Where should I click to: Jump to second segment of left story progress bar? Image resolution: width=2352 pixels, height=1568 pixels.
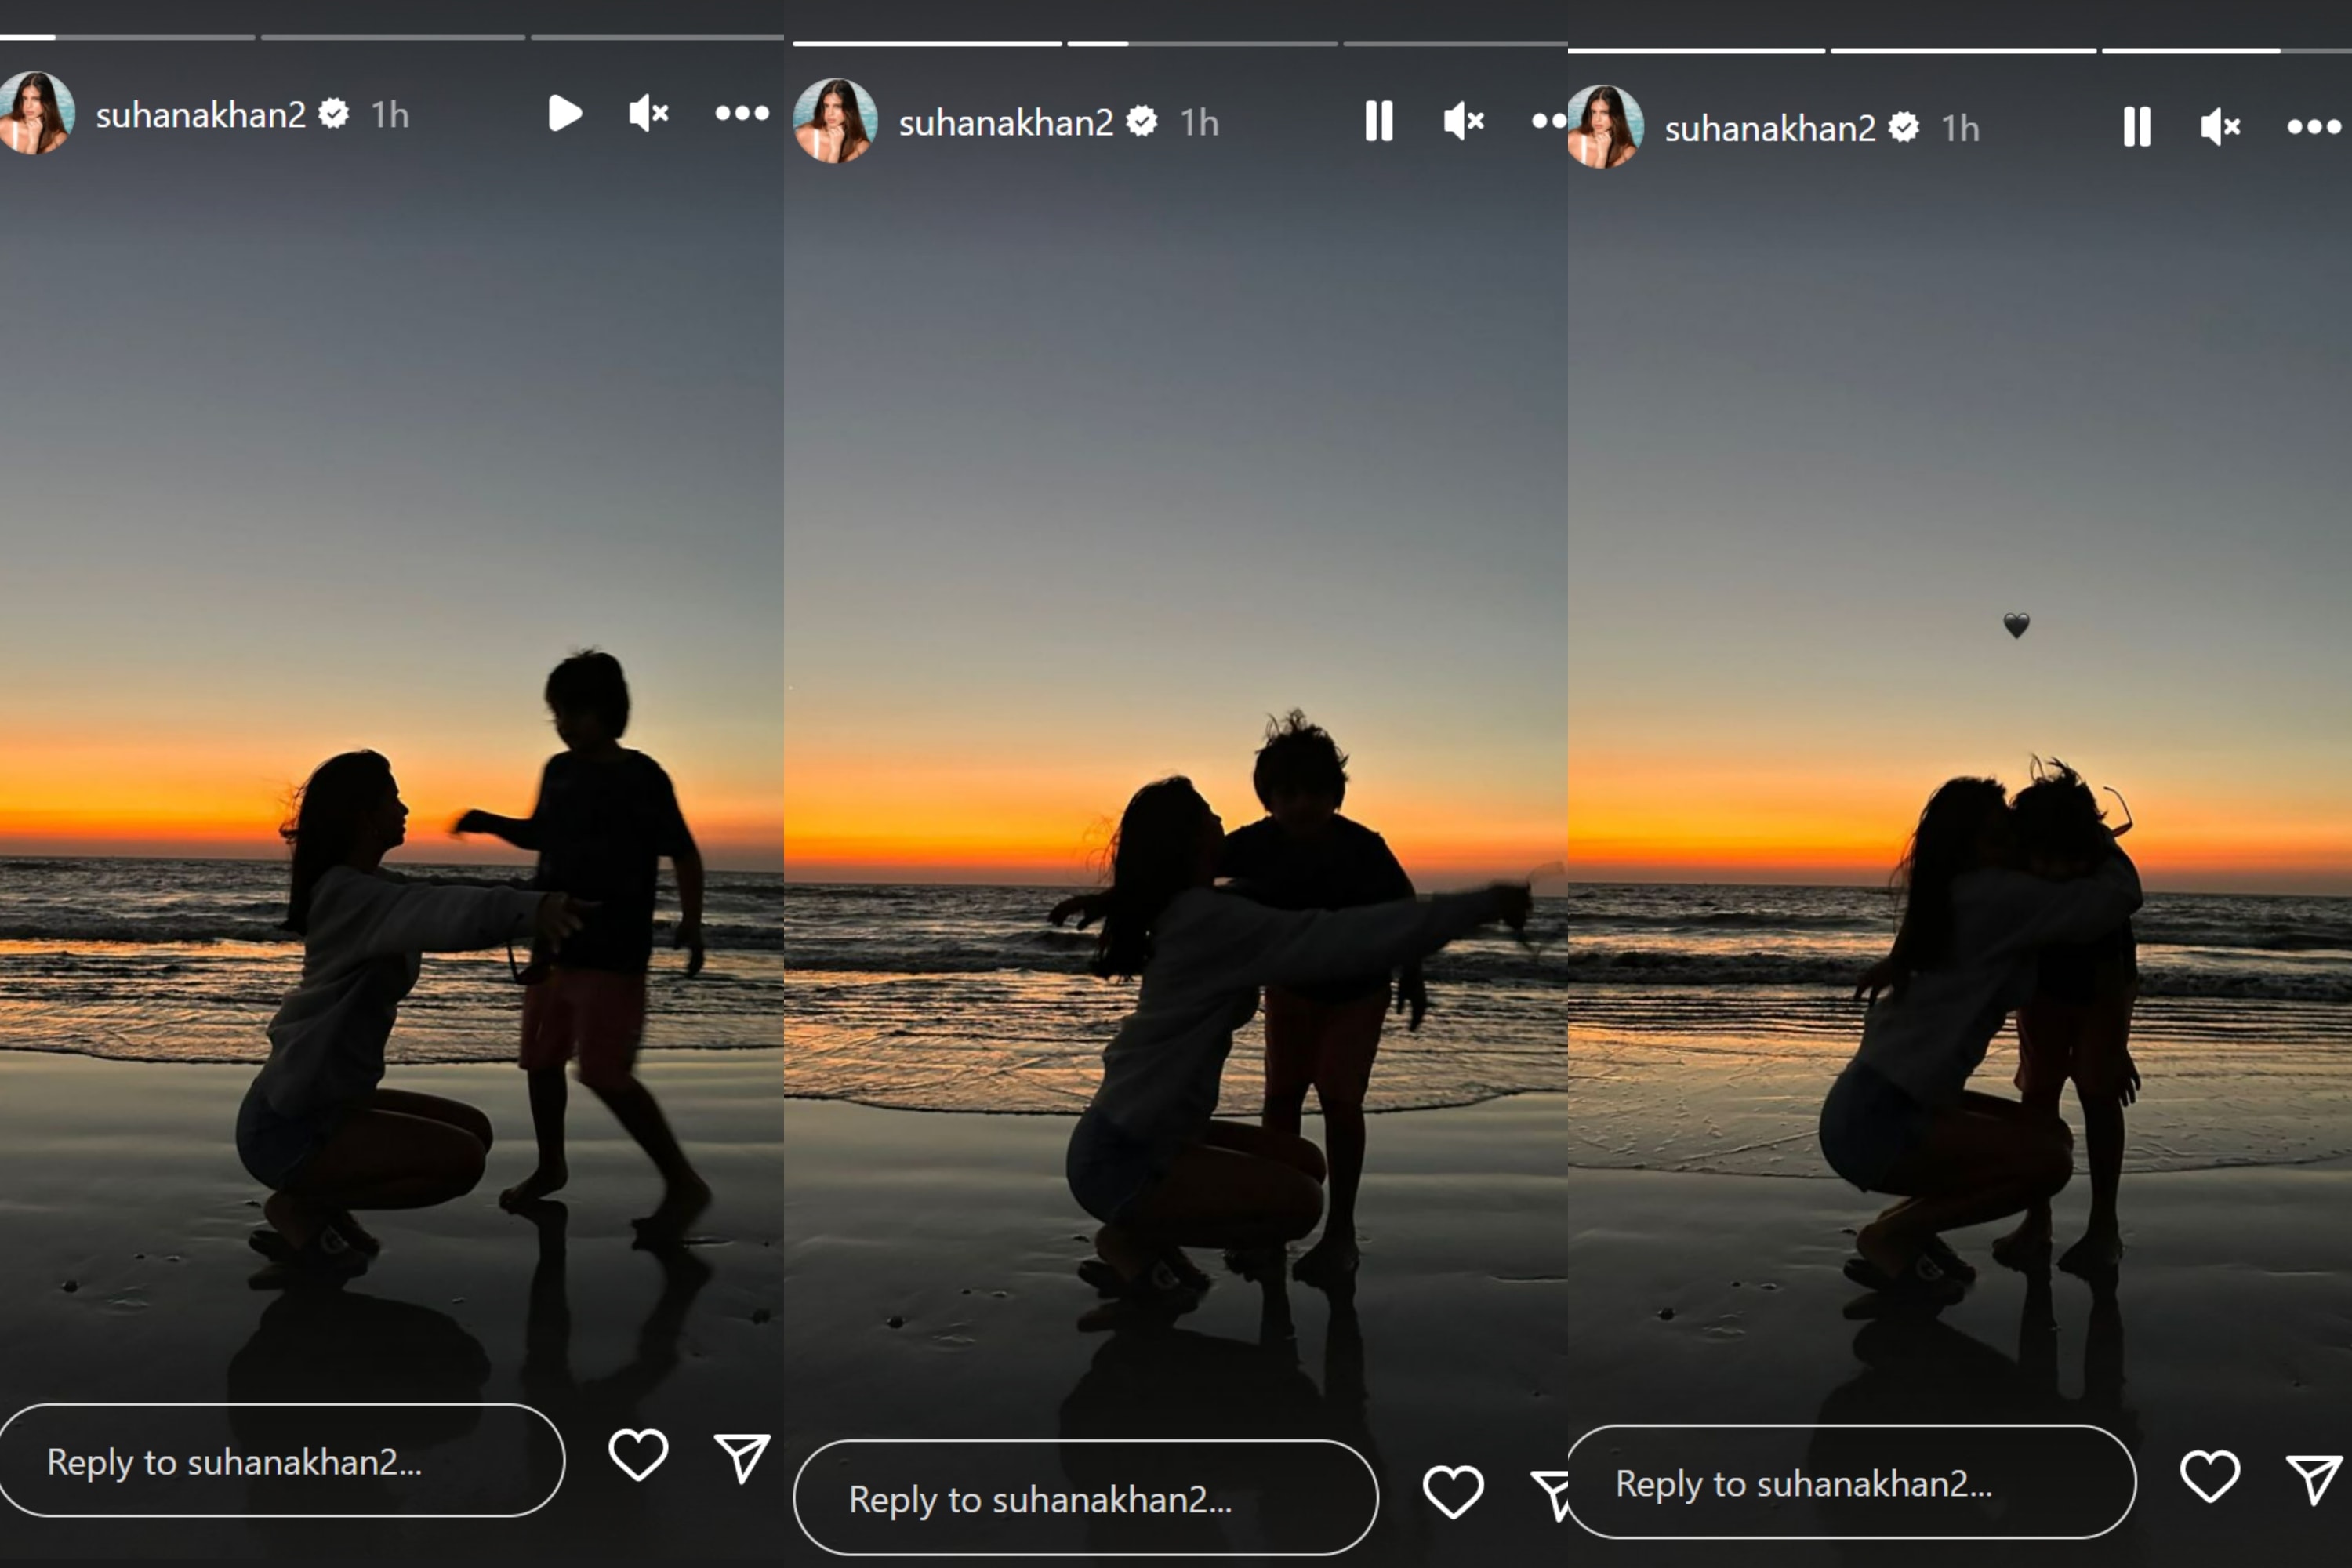[393, 37]
